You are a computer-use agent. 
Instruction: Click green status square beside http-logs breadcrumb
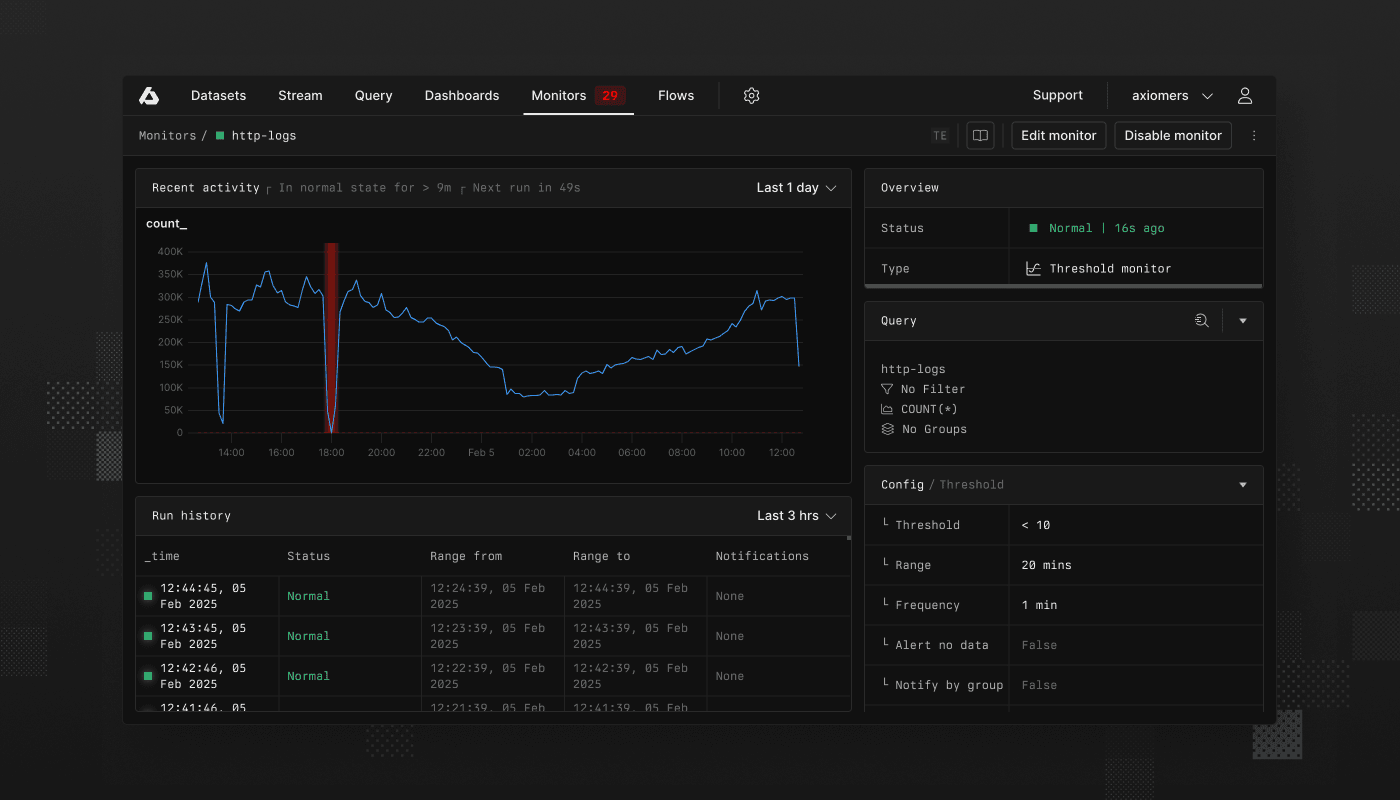coord(220,136)
